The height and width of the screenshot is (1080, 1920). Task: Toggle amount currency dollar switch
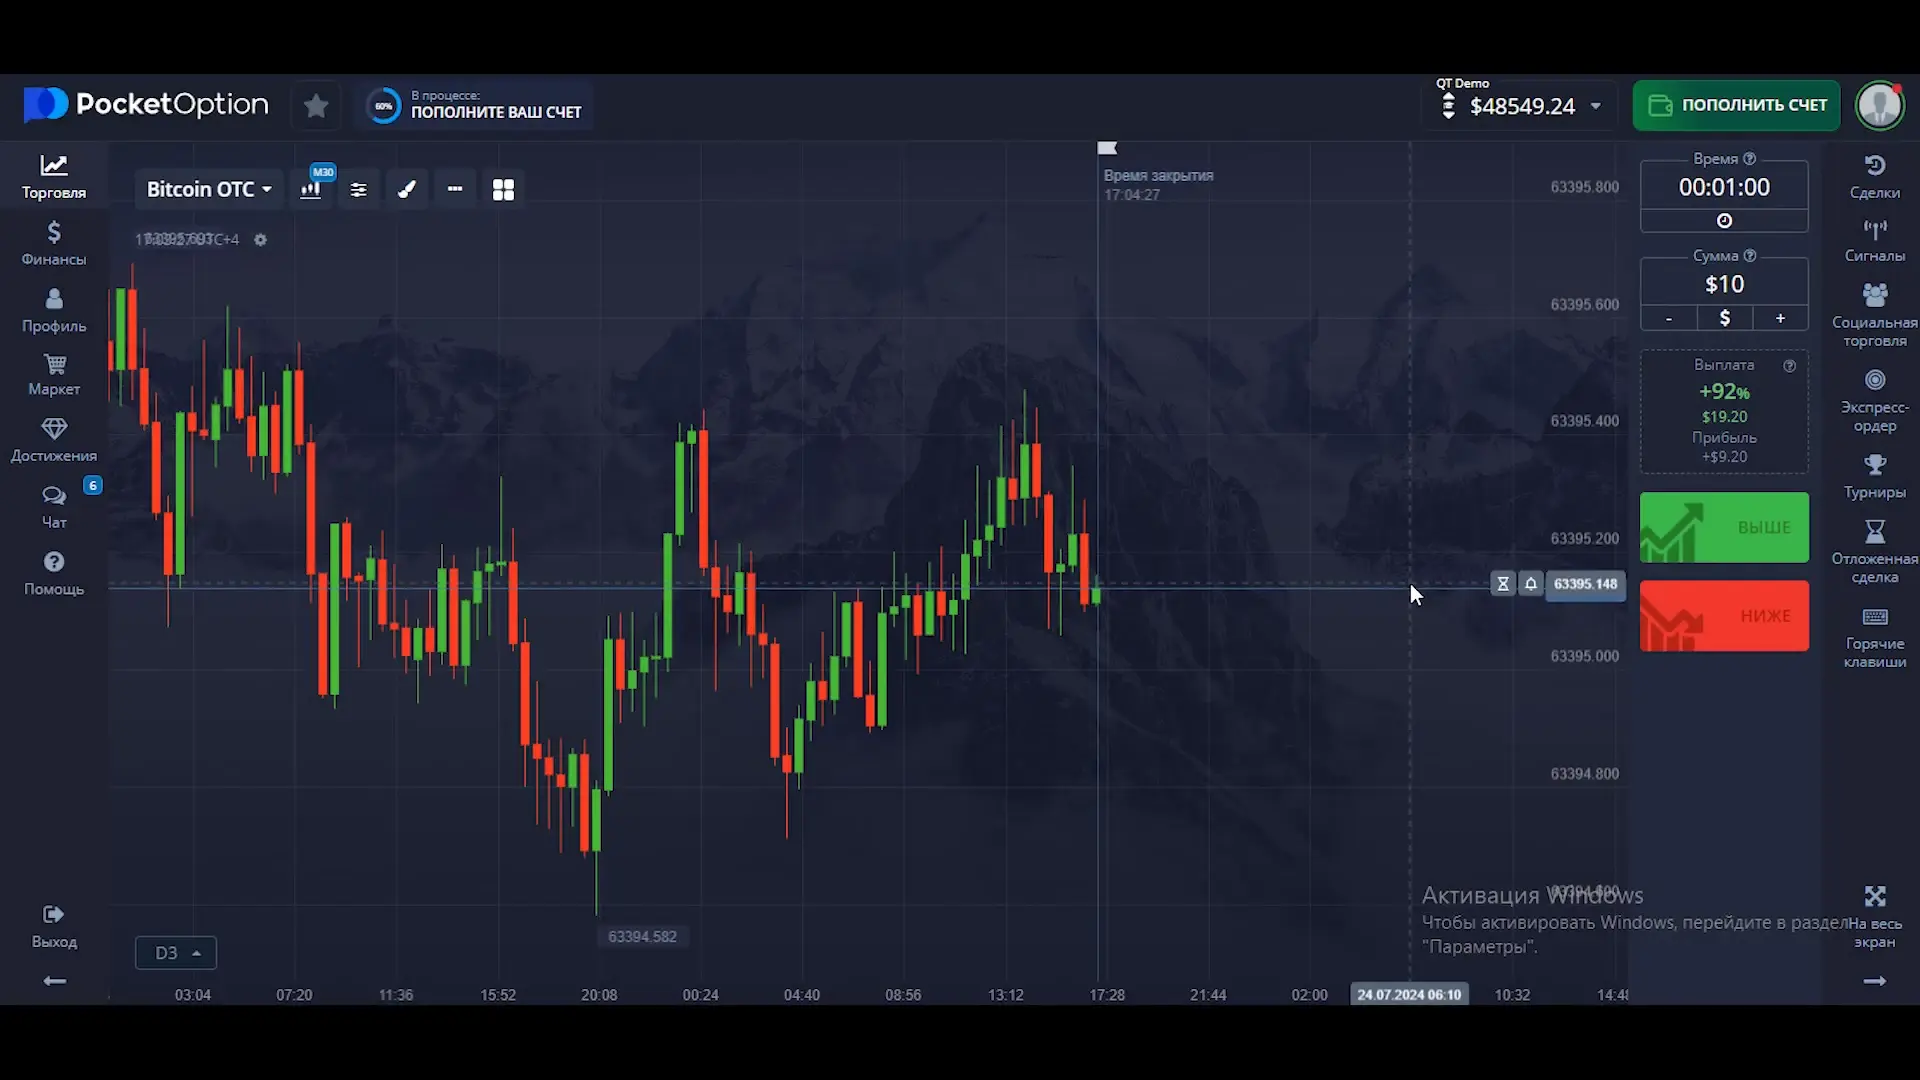1724,318
